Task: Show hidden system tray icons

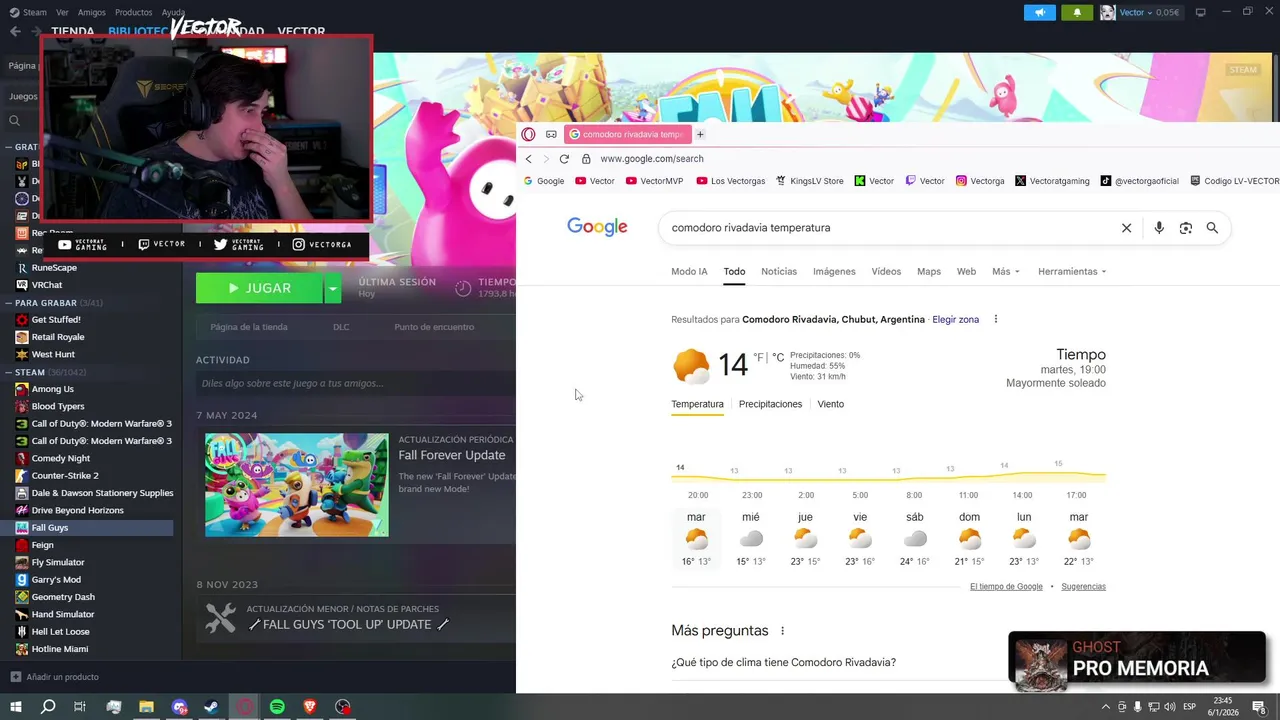Action: (1105, 707)
